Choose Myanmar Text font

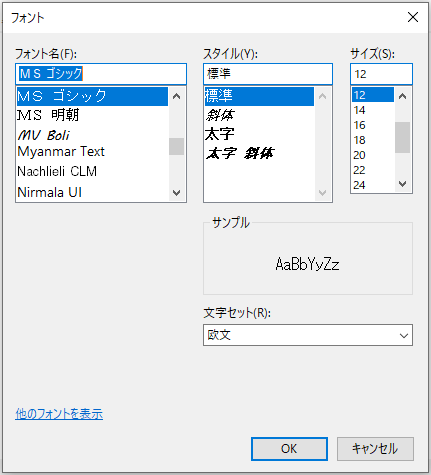pos(92,152)
